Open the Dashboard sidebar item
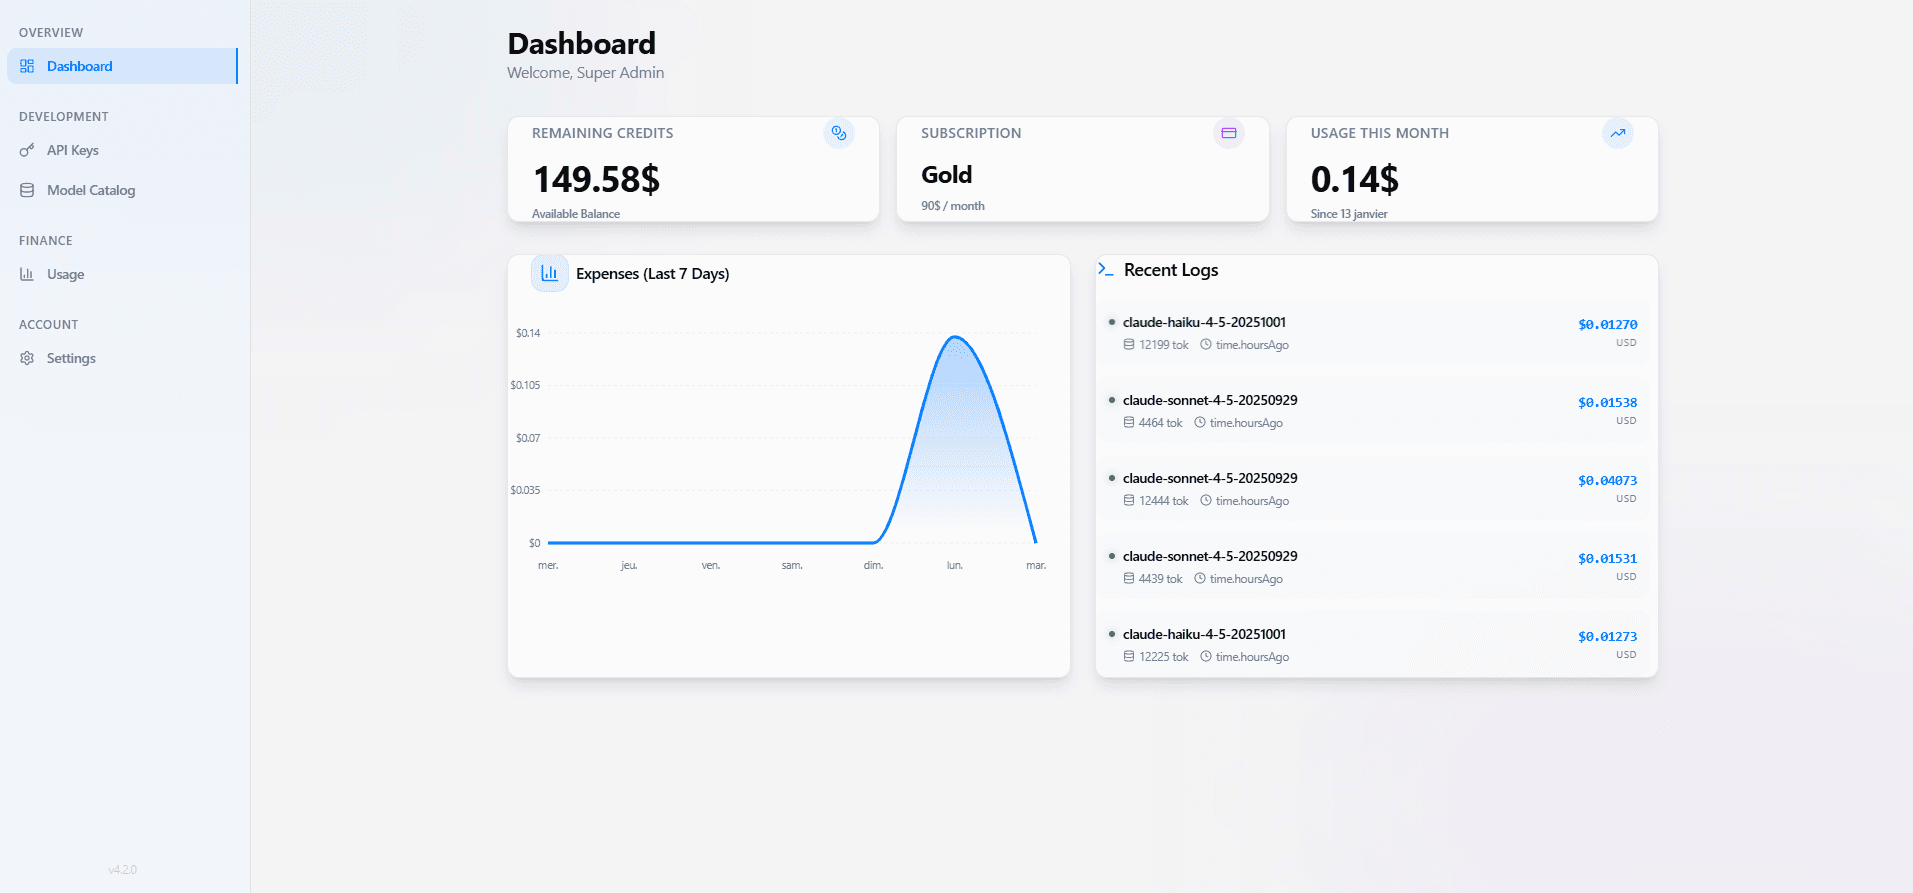 click(122, 66)
